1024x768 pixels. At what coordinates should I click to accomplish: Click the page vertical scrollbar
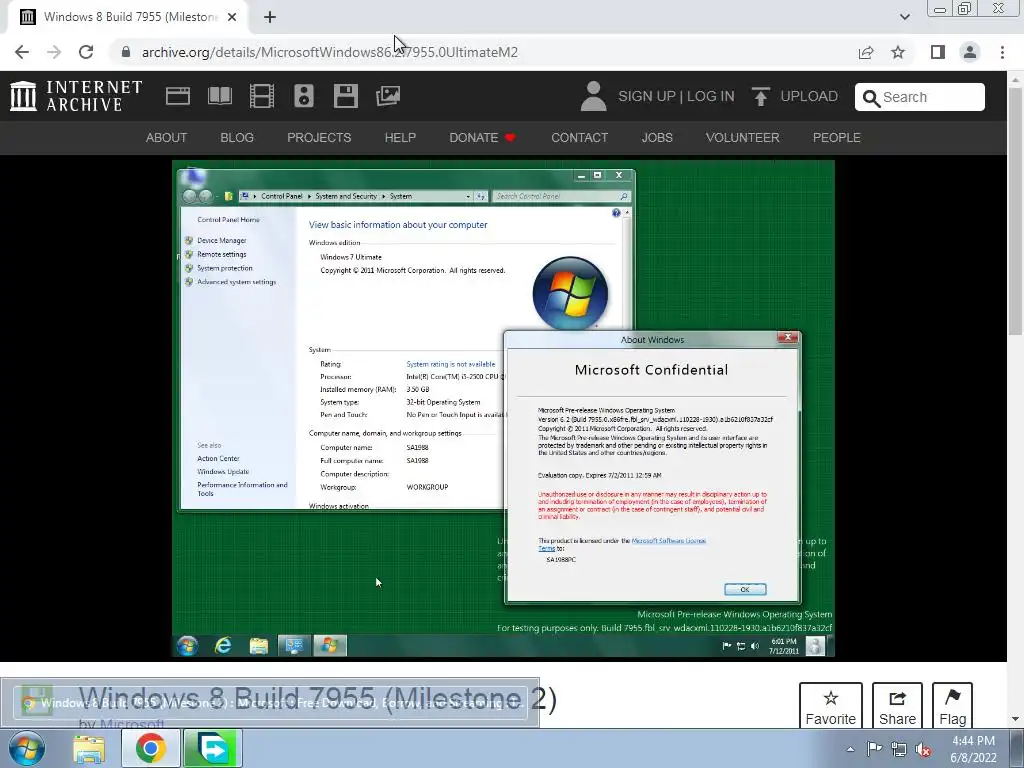point(1015,212)
